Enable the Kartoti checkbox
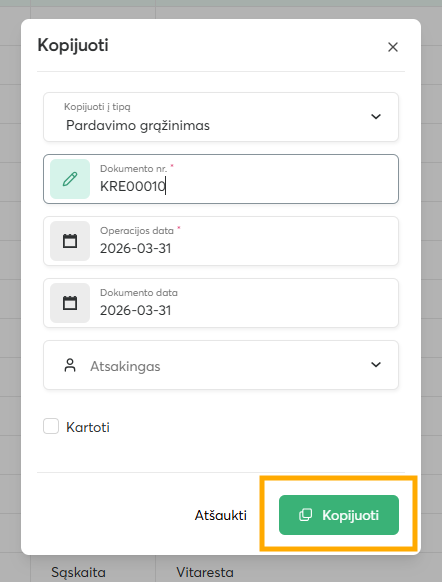The width and height of the screenshot is (442, 582). [51, 426]
